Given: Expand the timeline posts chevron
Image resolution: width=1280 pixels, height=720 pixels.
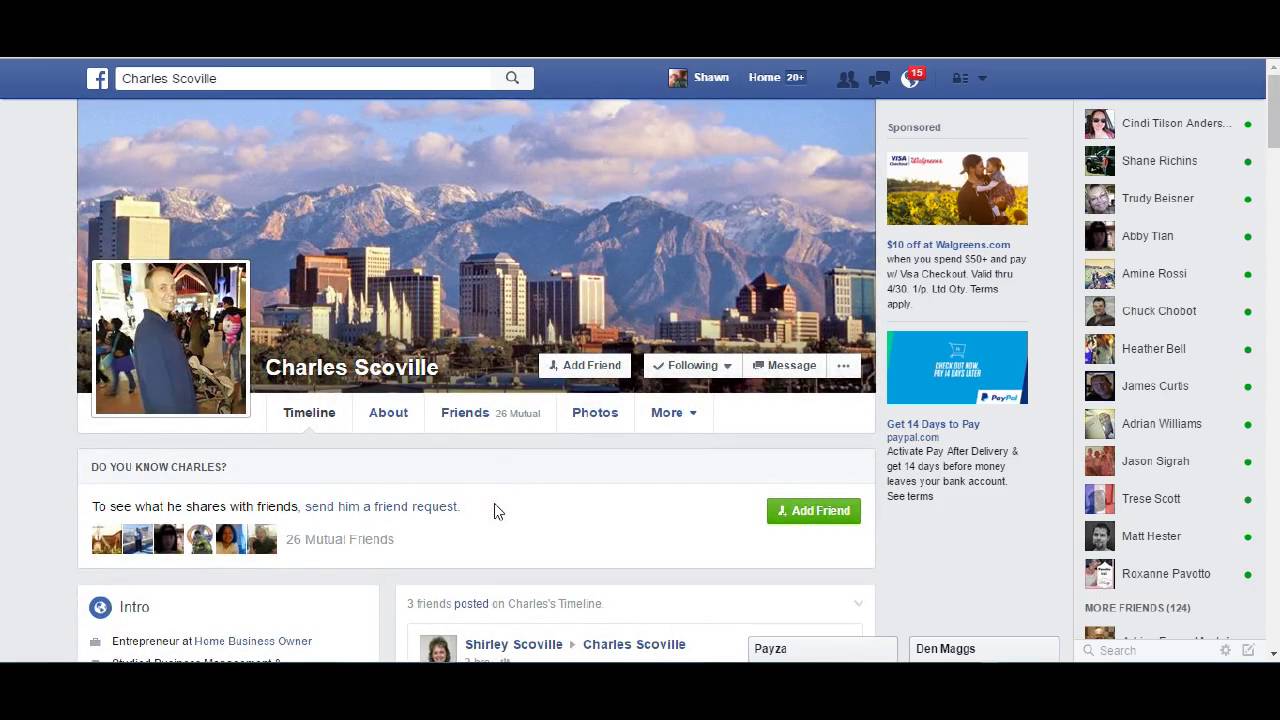Looking at the screenshot, I should click(x=858, y=603).
